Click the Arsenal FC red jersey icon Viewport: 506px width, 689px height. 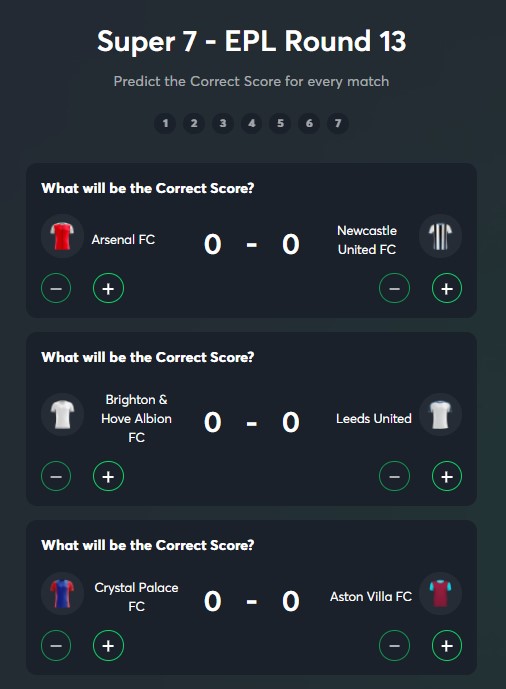click(62, 236)
